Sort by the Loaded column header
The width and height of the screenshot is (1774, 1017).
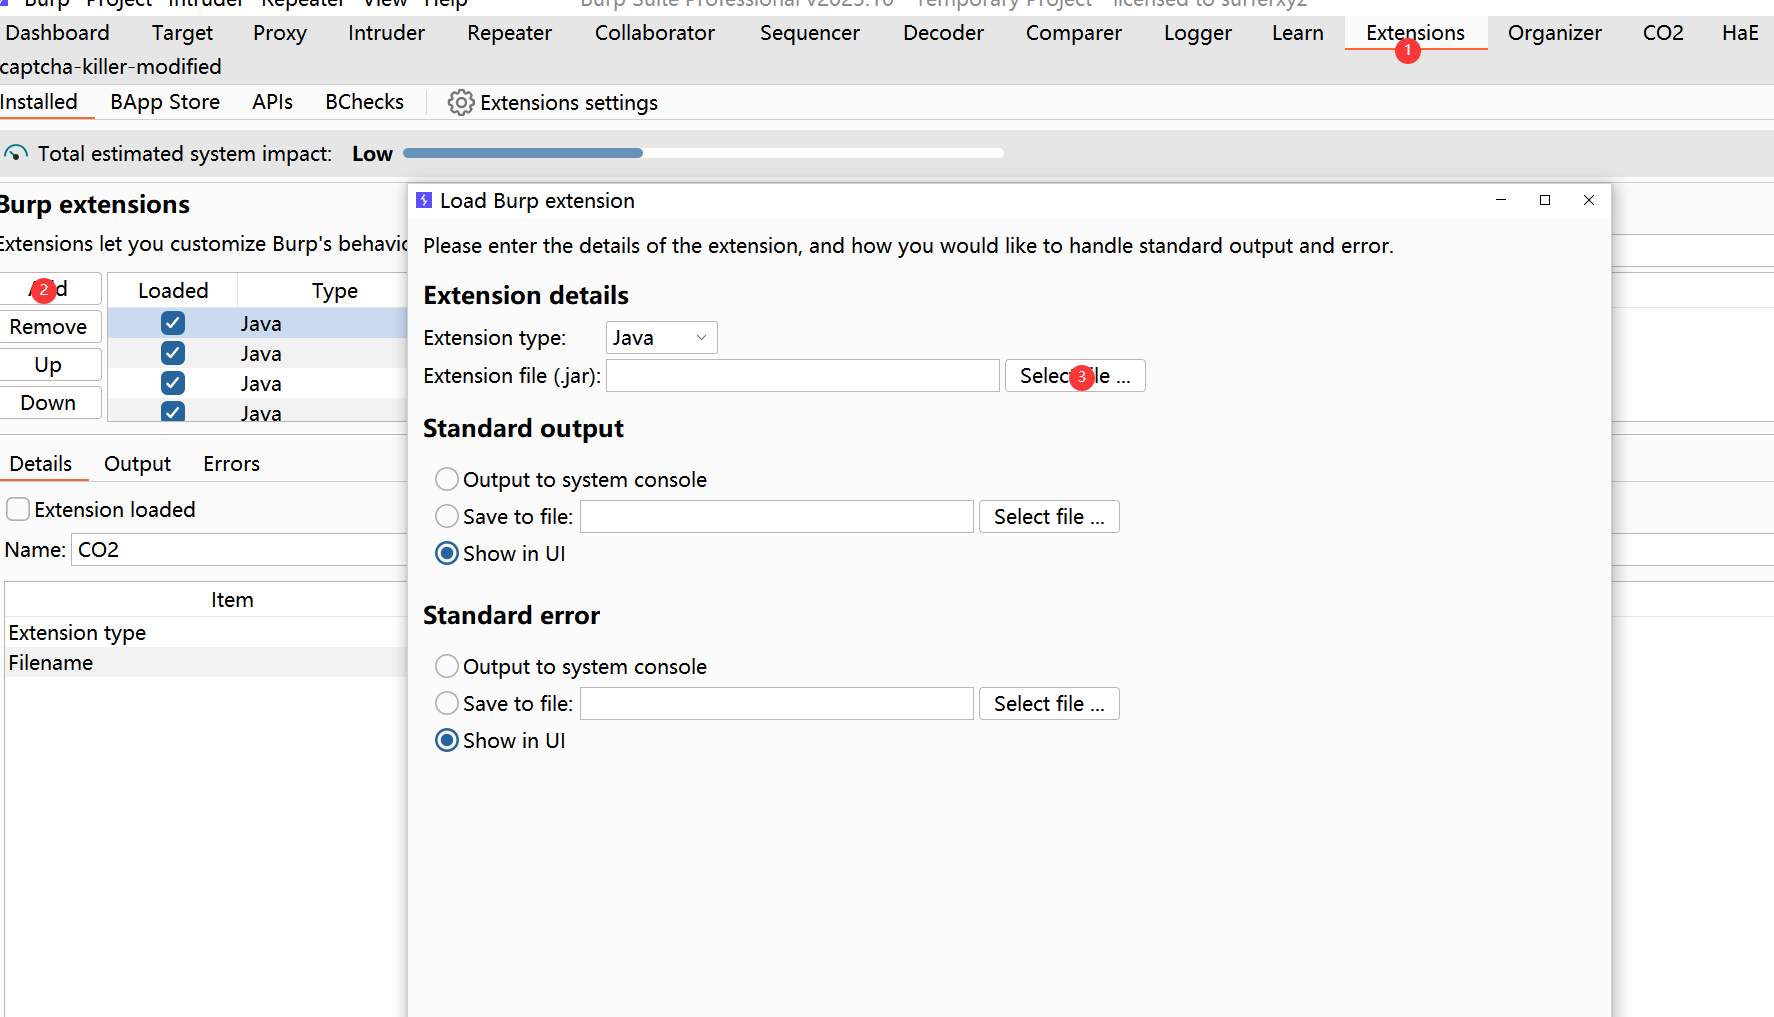173,291
